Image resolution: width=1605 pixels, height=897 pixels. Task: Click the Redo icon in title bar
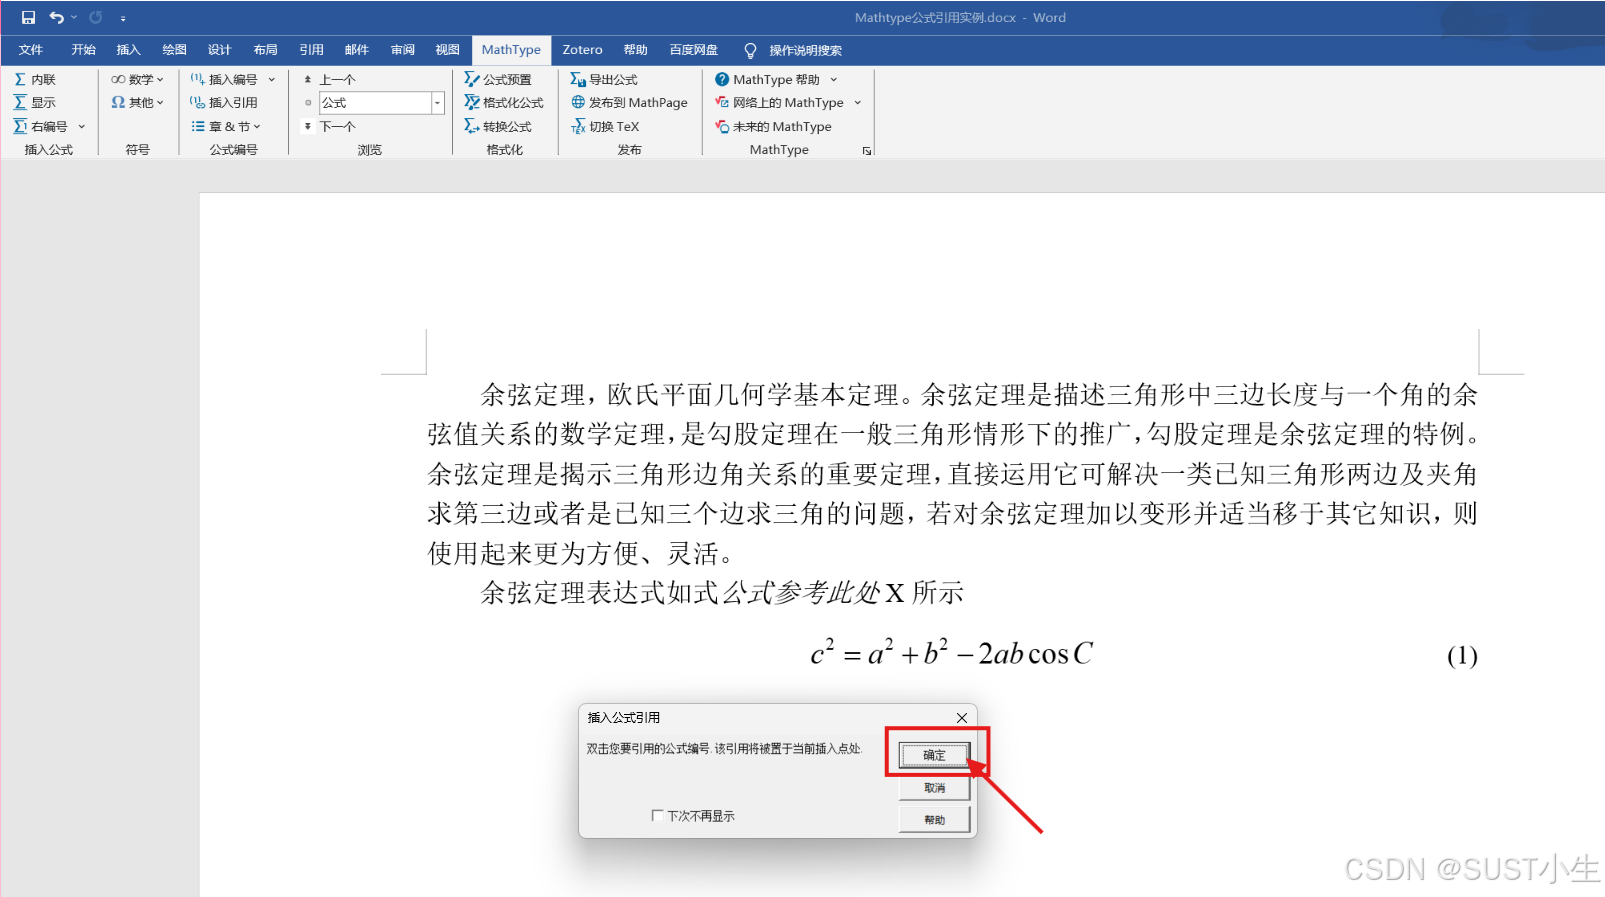[96, 17]
